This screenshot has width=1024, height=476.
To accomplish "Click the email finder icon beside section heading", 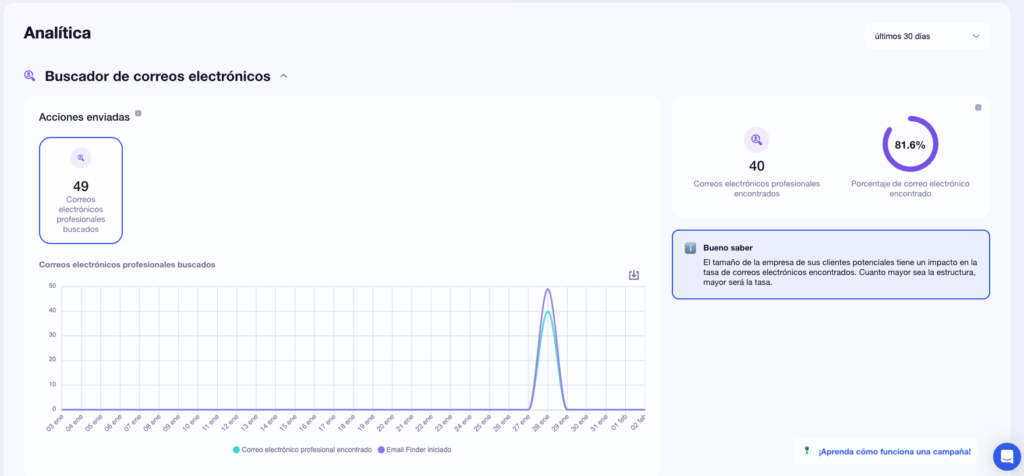I will click(30, 76).
